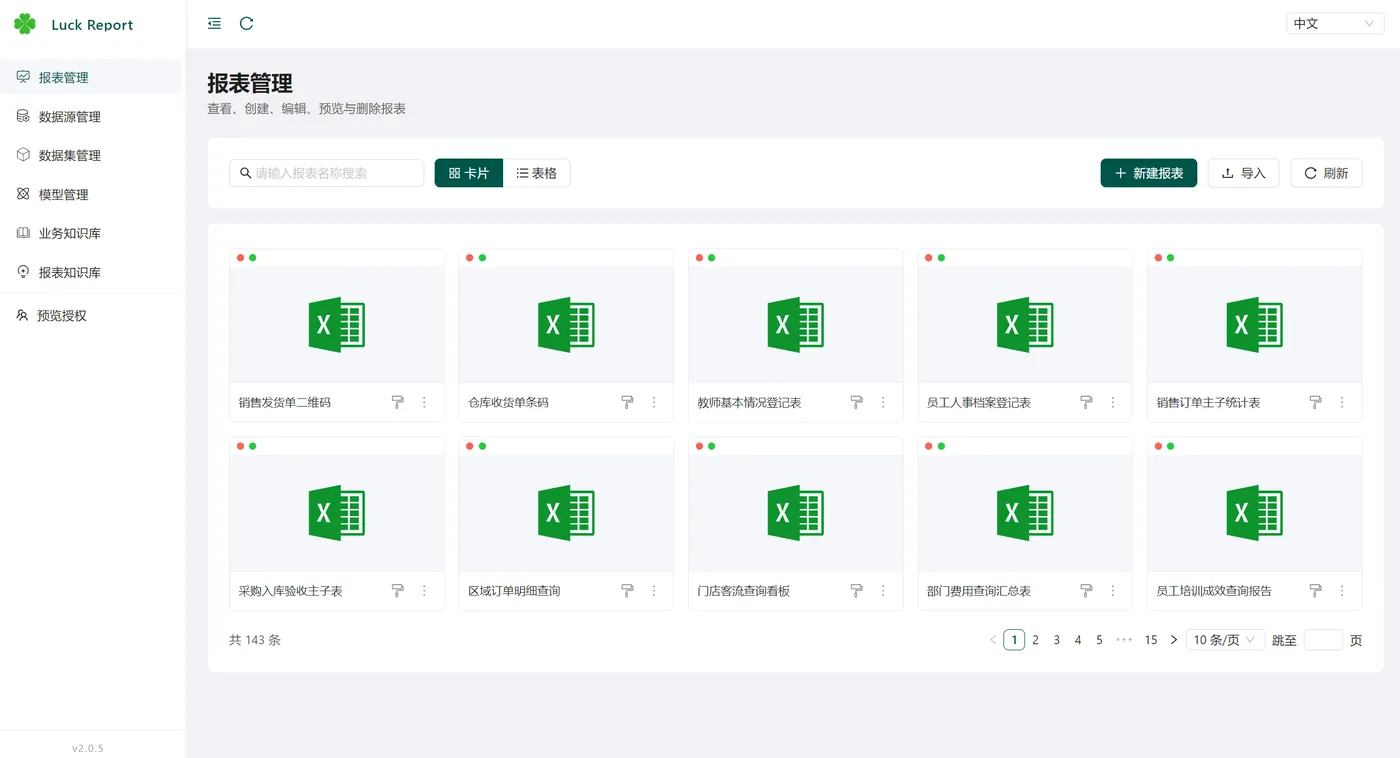Open more options for 员工人事档案登记表

[x=1113, y=402]
